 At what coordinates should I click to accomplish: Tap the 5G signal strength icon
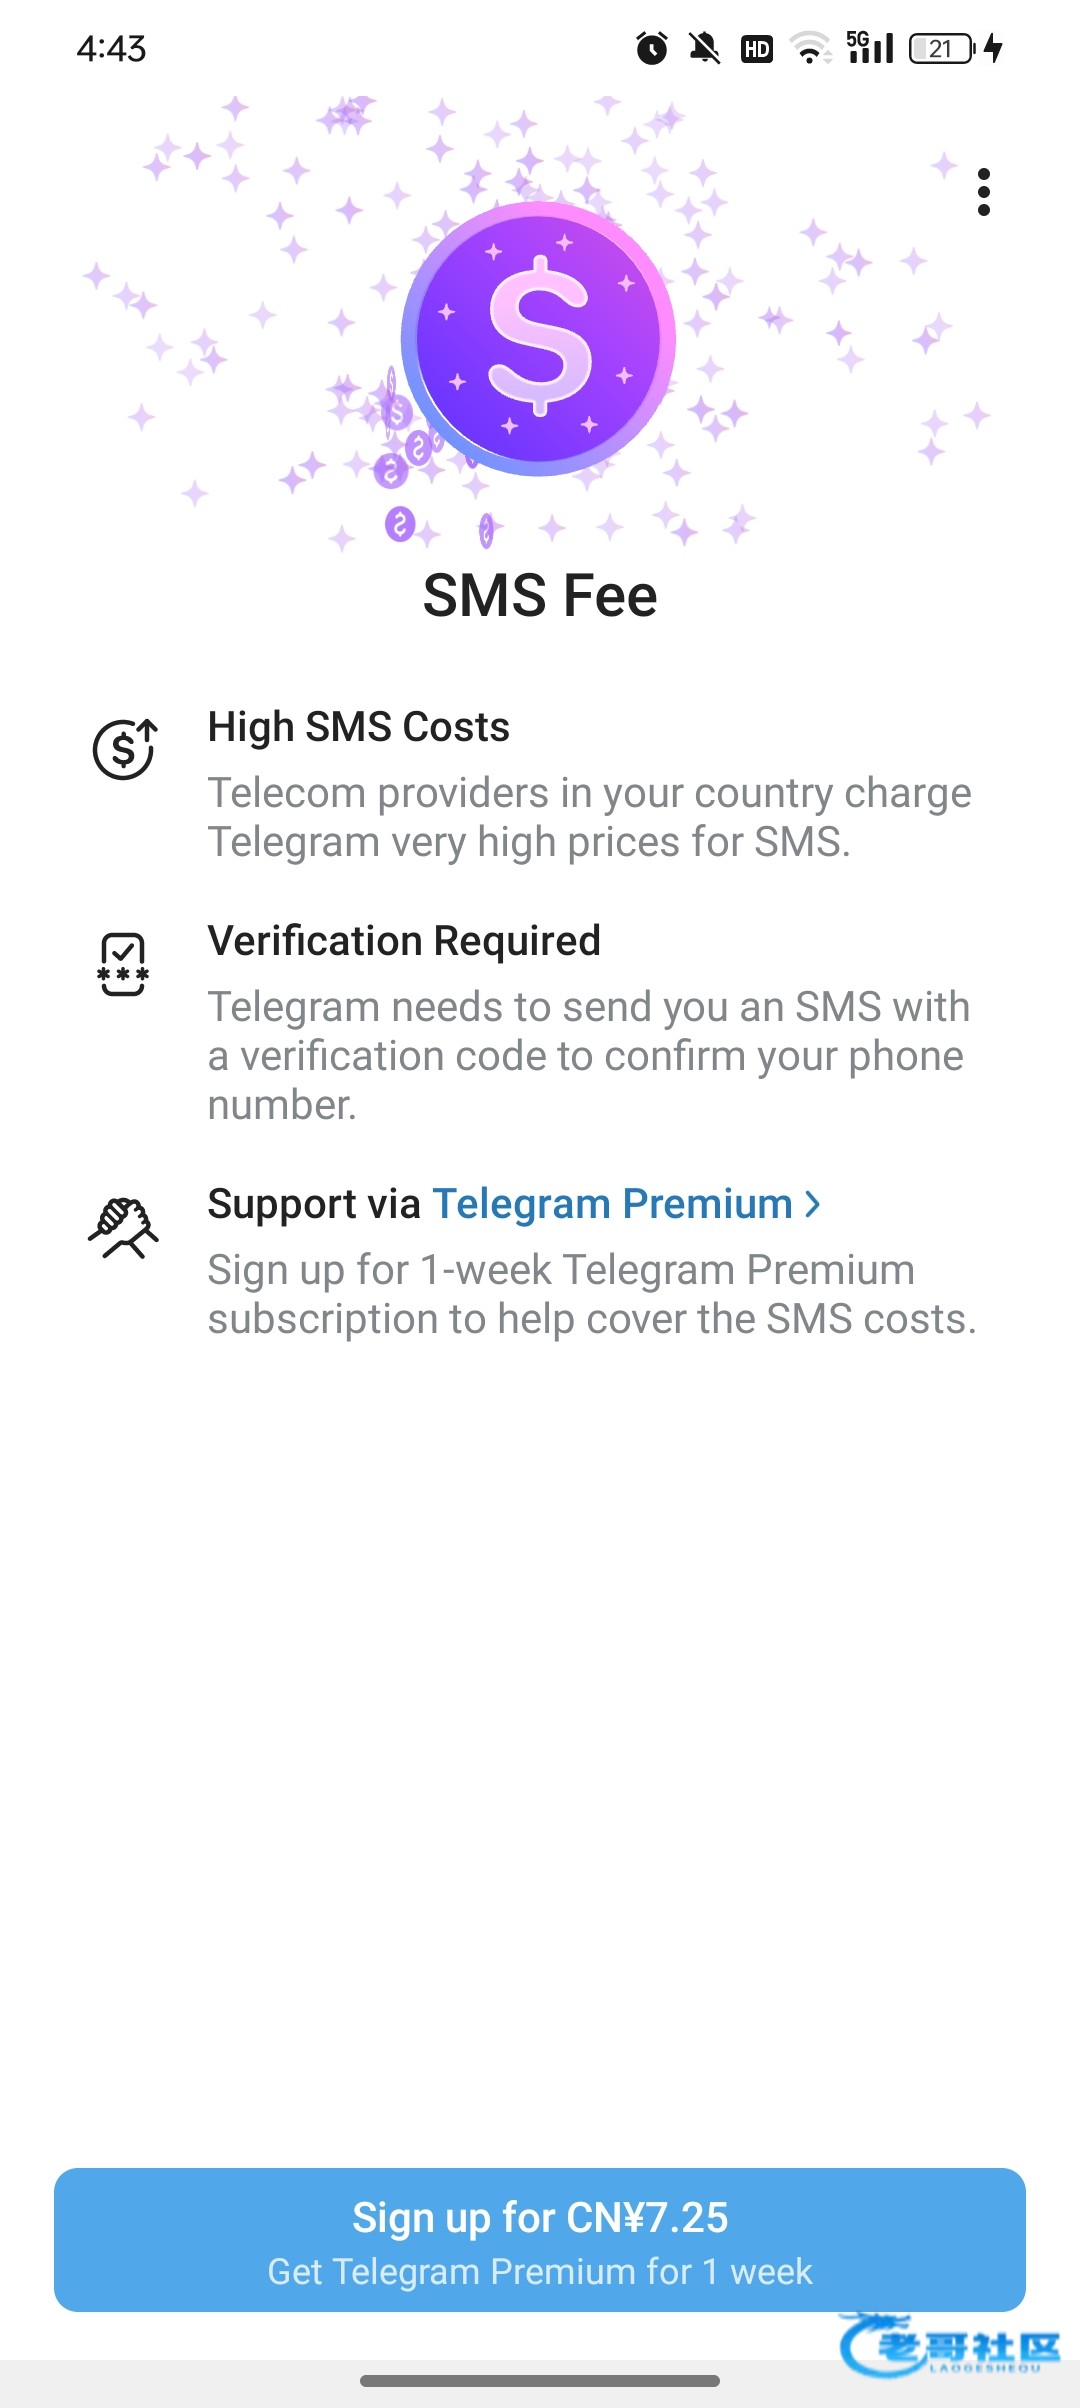870,48
